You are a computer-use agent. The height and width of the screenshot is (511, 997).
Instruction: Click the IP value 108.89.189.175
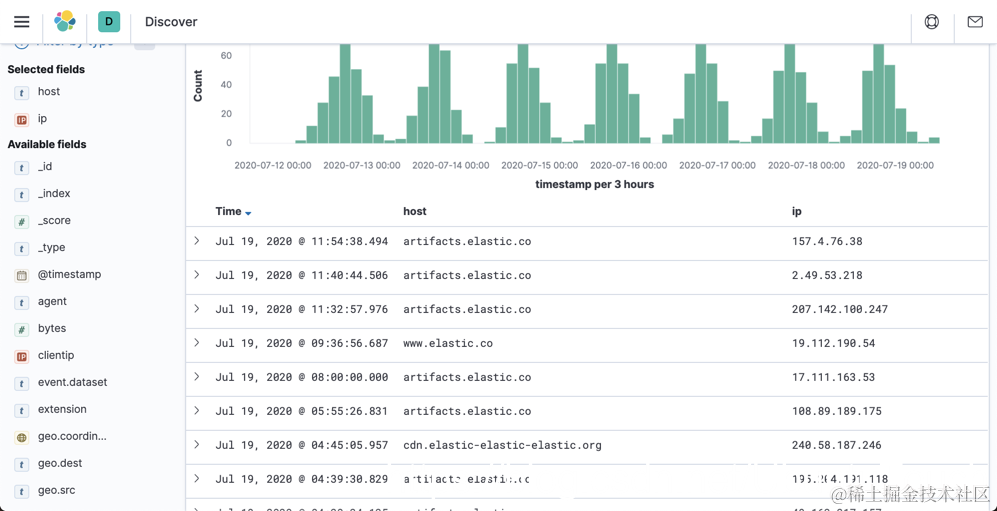pos(837,411)
